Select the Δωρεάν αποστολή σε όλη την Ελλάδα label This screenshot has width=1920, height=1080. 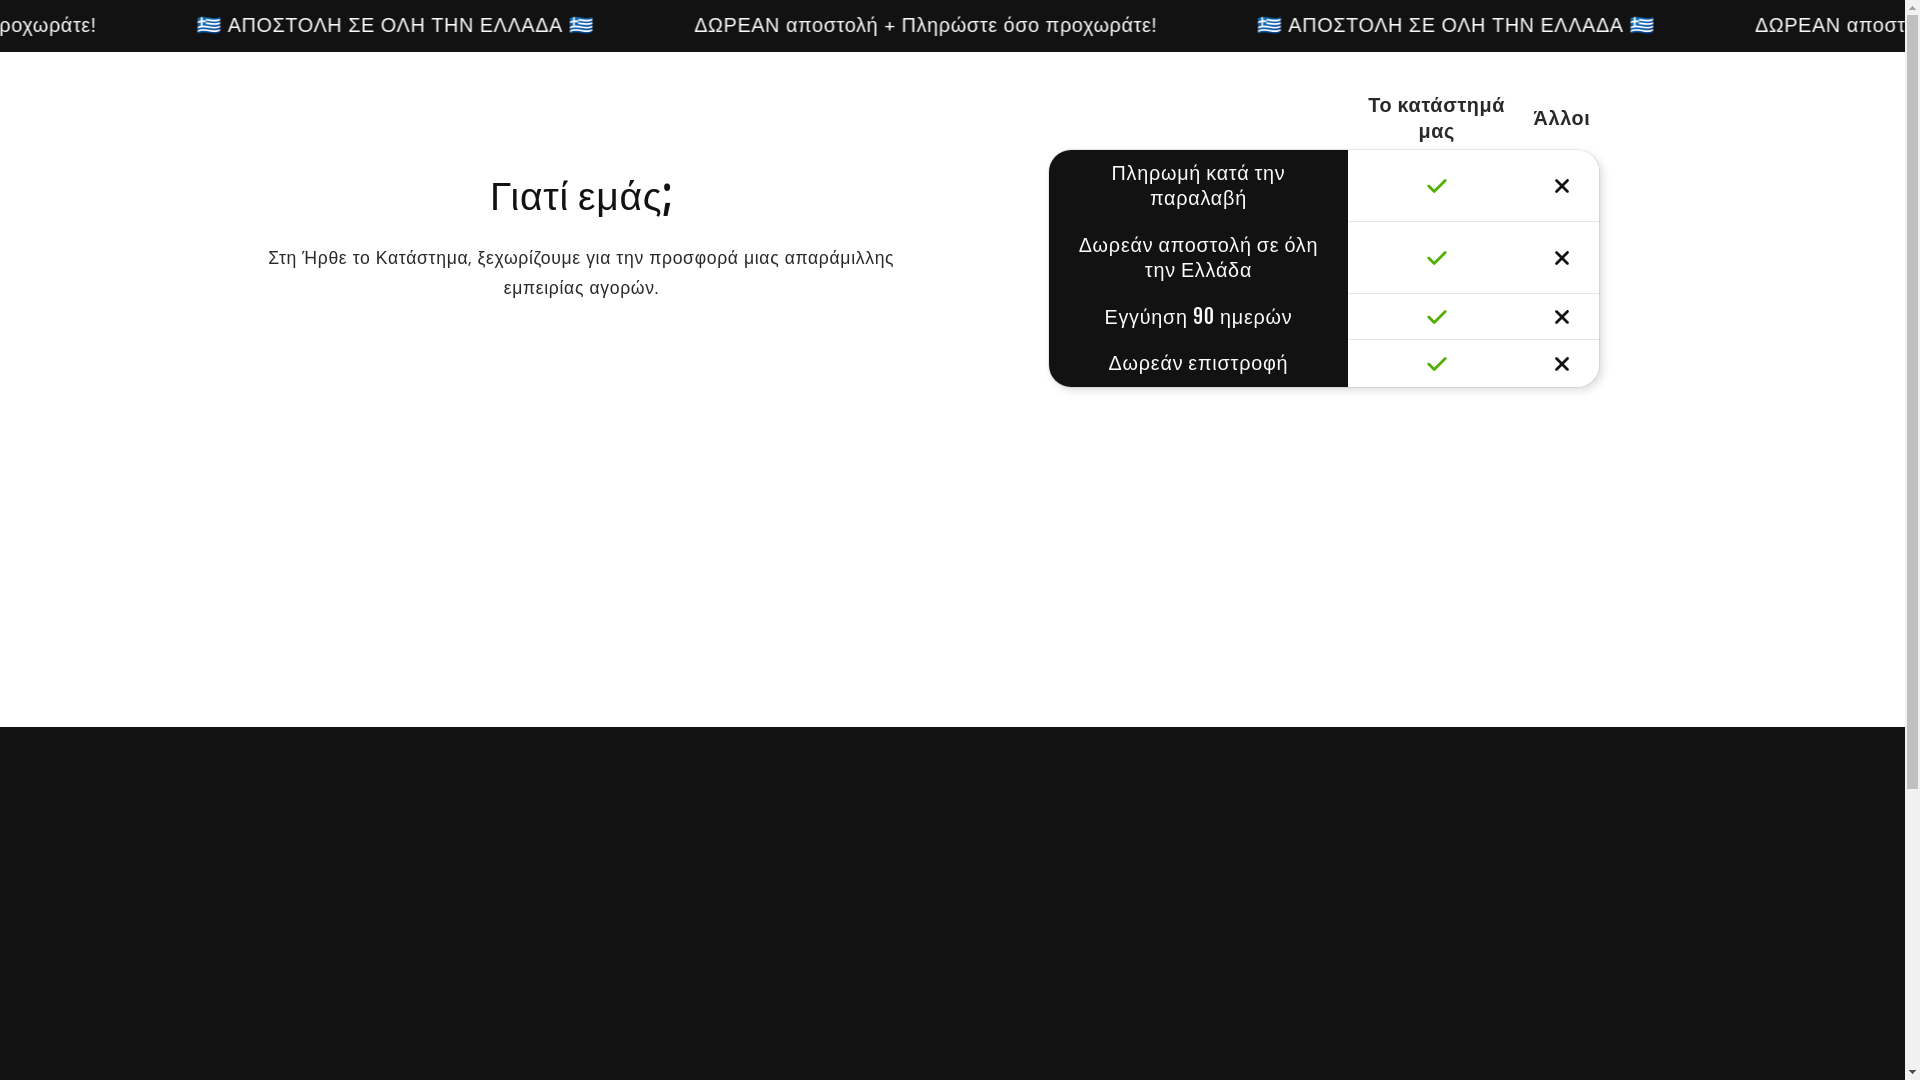point(1198,258)
